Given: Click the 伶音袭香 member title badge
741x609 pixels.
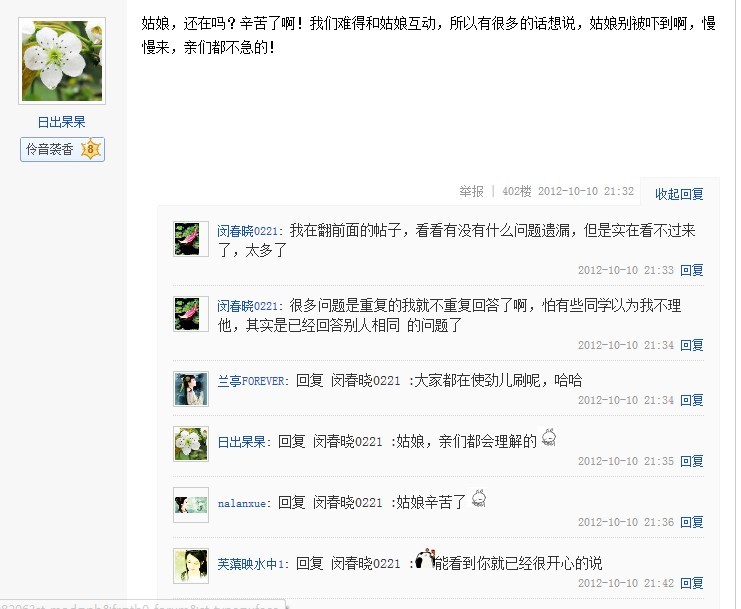Looking at the screenshot, I should coord(62,149).
